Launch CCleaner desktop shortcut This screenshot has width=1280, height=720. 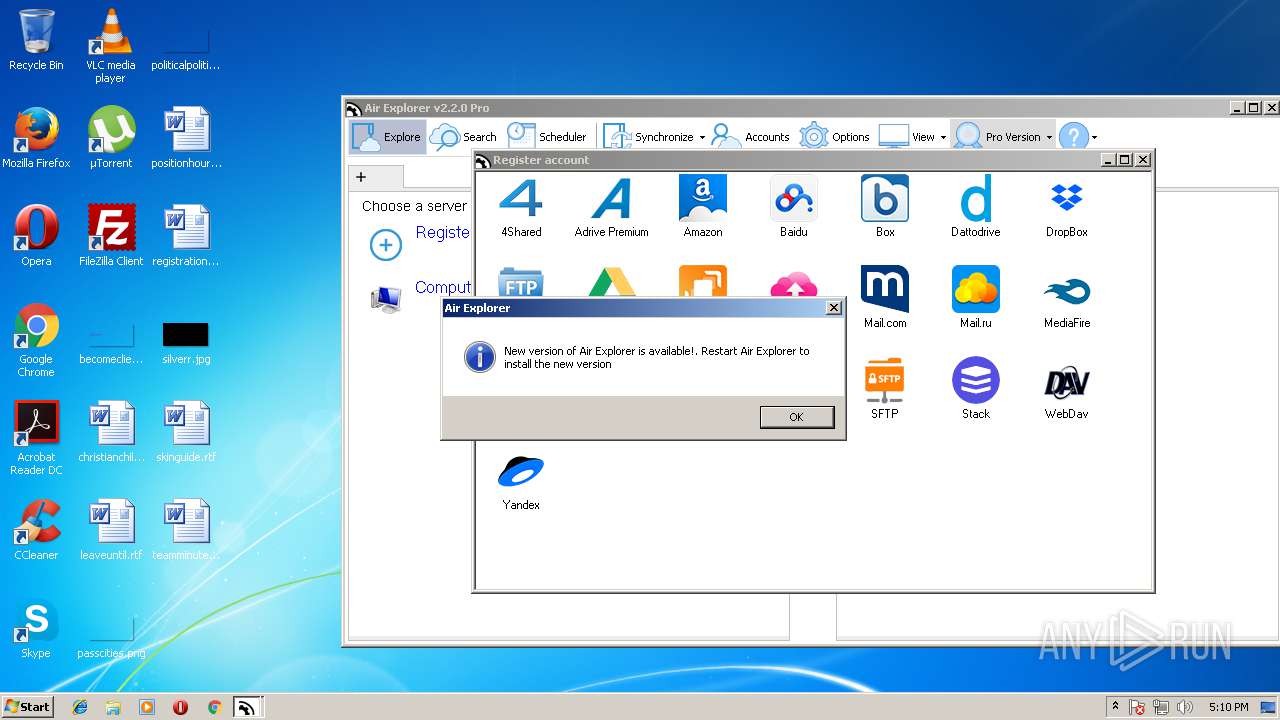[36, 530]
